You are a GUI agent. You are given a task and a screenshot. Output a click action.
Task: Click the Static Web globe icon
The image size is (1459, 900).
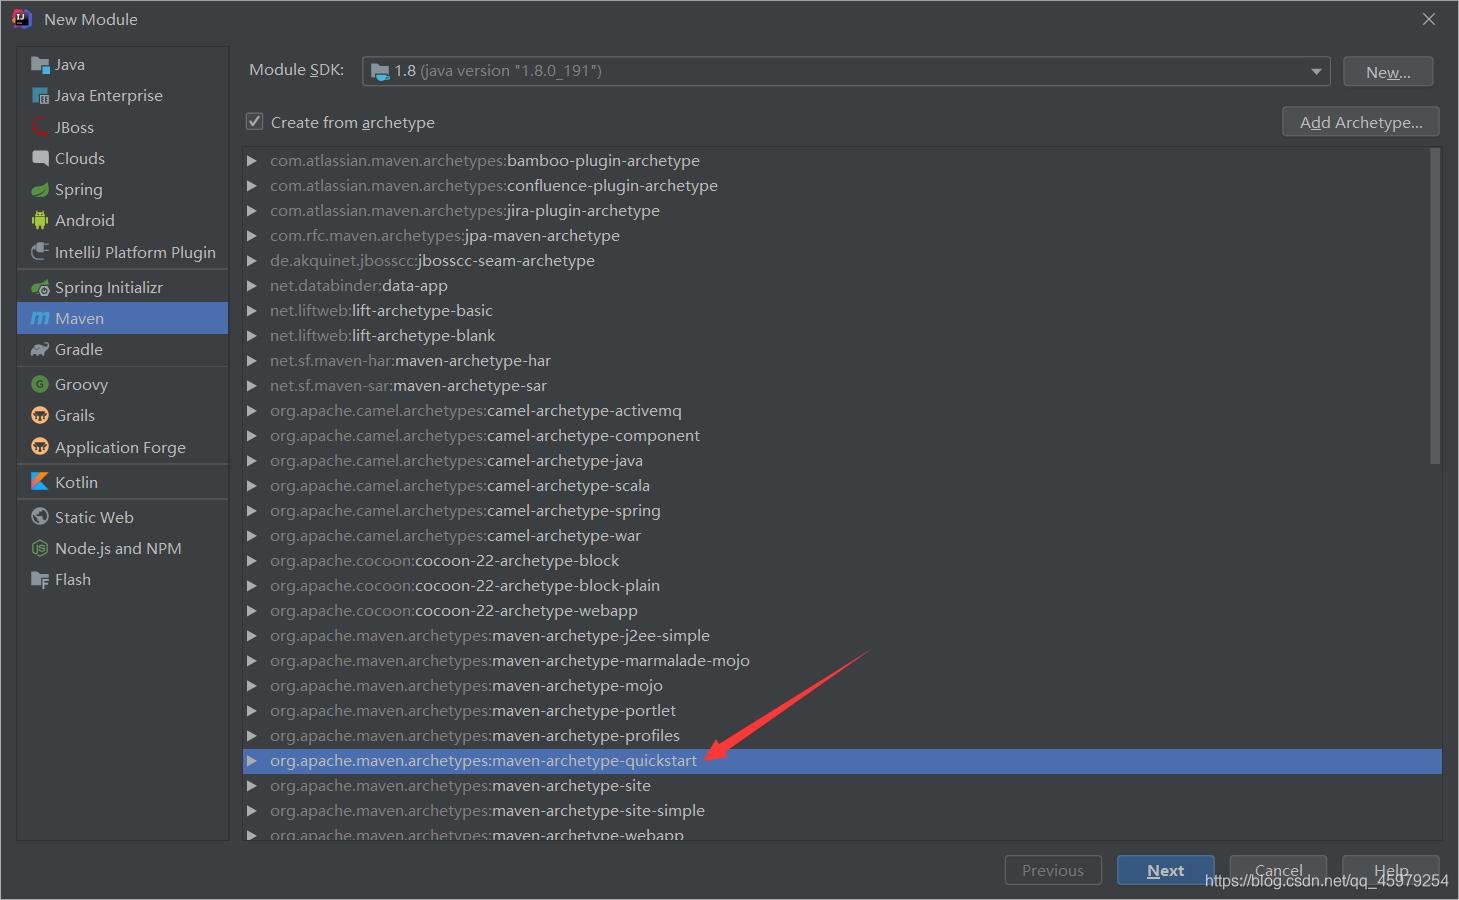[40, 517]
